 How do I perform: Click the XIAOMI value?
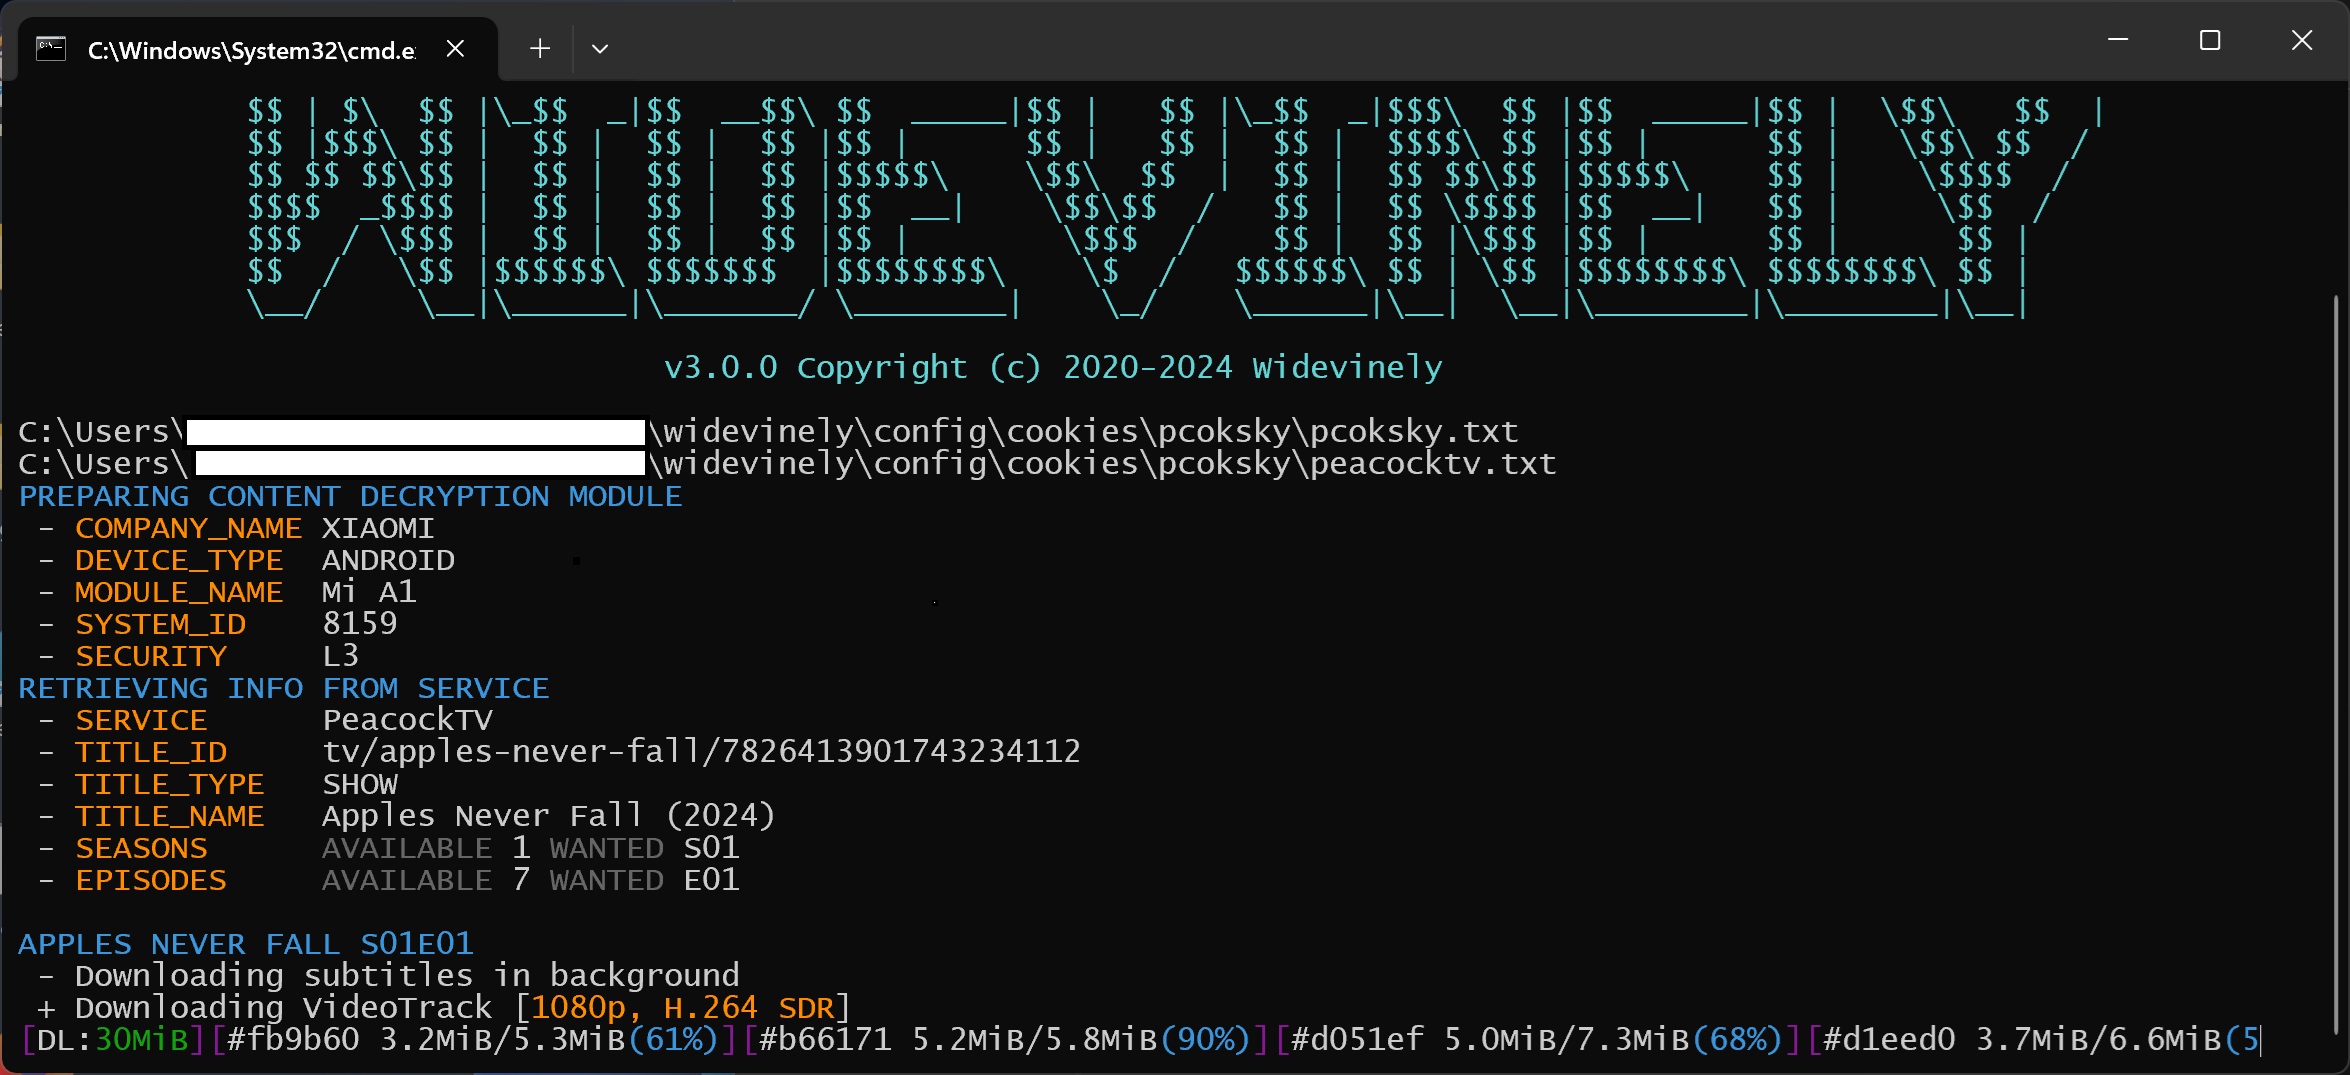tap(378, 528)
